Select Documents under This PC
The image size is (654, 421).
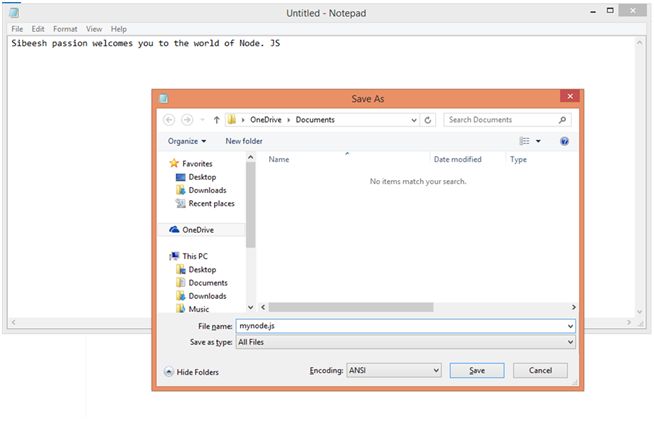click(x=208, y=283)
